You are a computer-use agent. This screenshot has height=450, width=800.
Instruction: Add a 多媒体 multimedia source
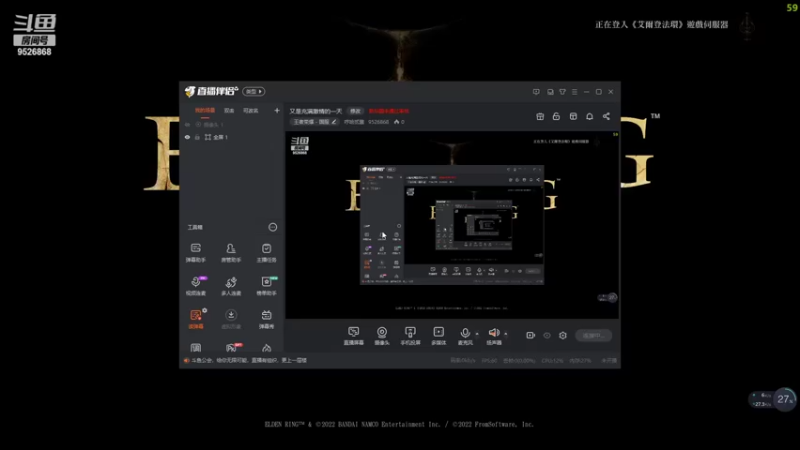click(438, 336)
